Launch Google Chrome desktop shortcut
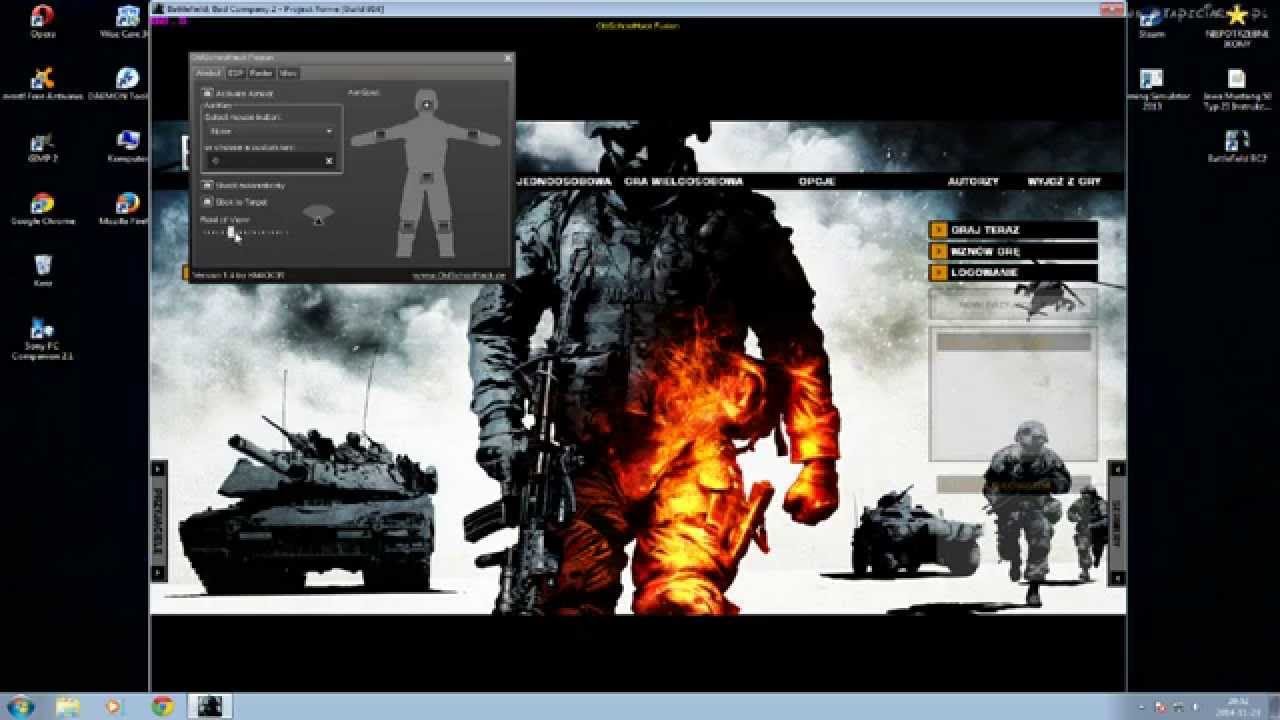The image size is (1280, 720). (x=42, y=208)
